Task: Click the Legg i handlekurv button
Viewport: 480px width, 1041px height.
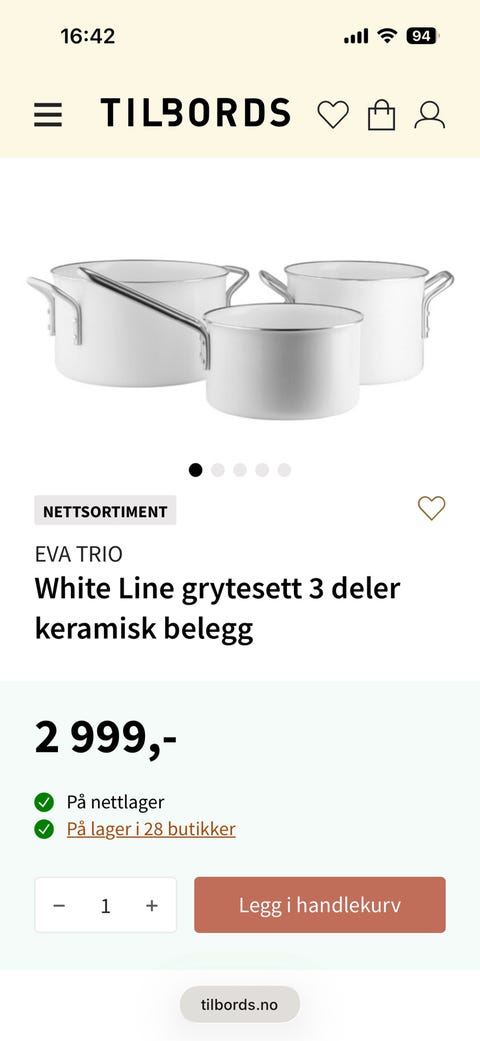Action: tap(320, 905)
